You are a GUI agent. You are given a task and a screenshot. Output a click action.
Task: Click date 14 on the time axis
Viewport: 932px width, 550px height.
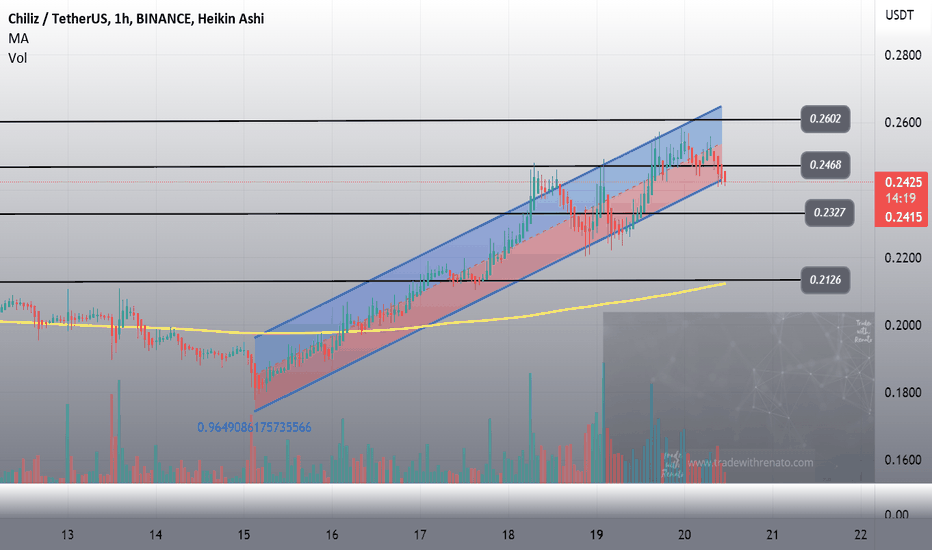click(x=156, y=535)
